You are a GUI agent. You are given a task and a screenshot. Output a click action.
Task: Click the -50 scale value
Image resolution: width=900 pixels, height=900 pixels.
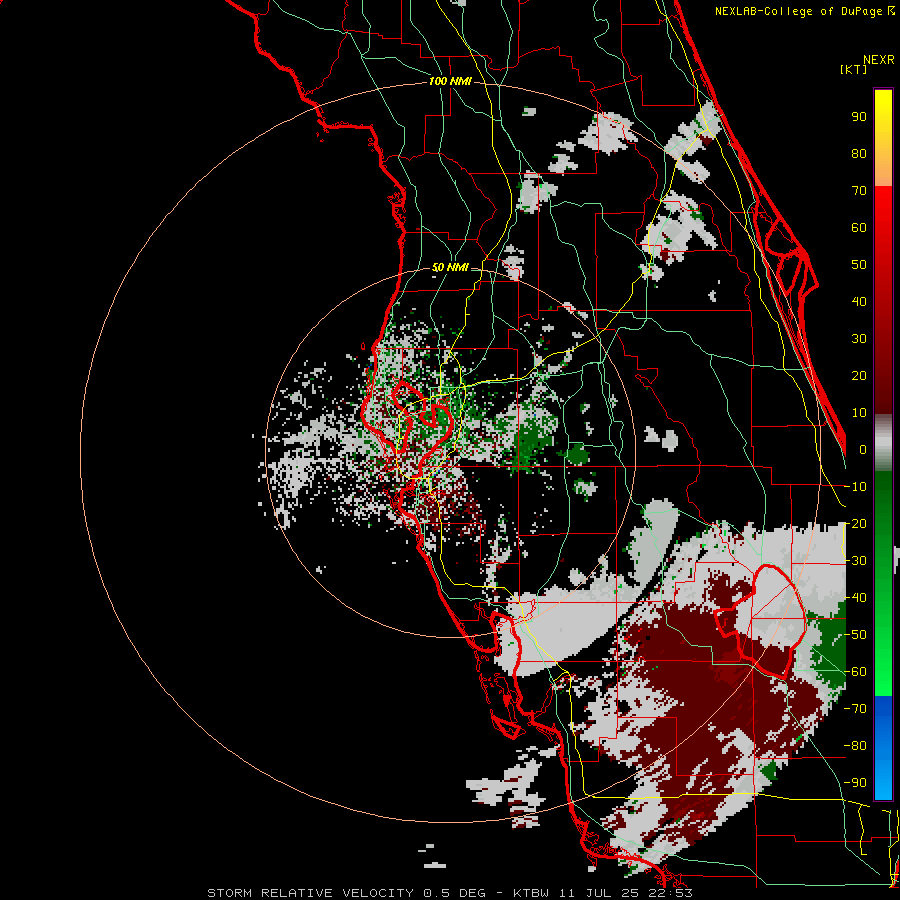855,635
